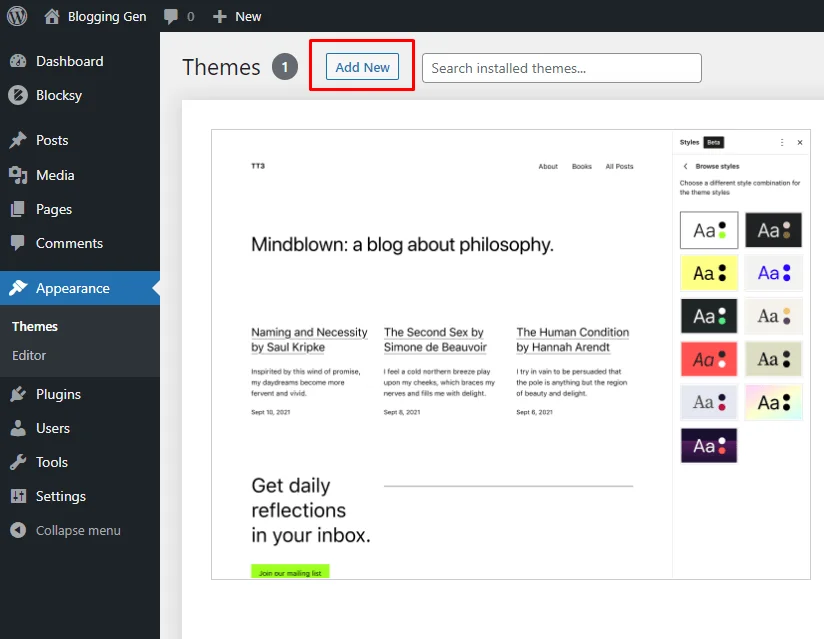Image resolution: width=824 pixels, height=639 pixels.
Task: Open the Blogging Gen site home icon
Action: pyautogui.click(x=52, y=17)
